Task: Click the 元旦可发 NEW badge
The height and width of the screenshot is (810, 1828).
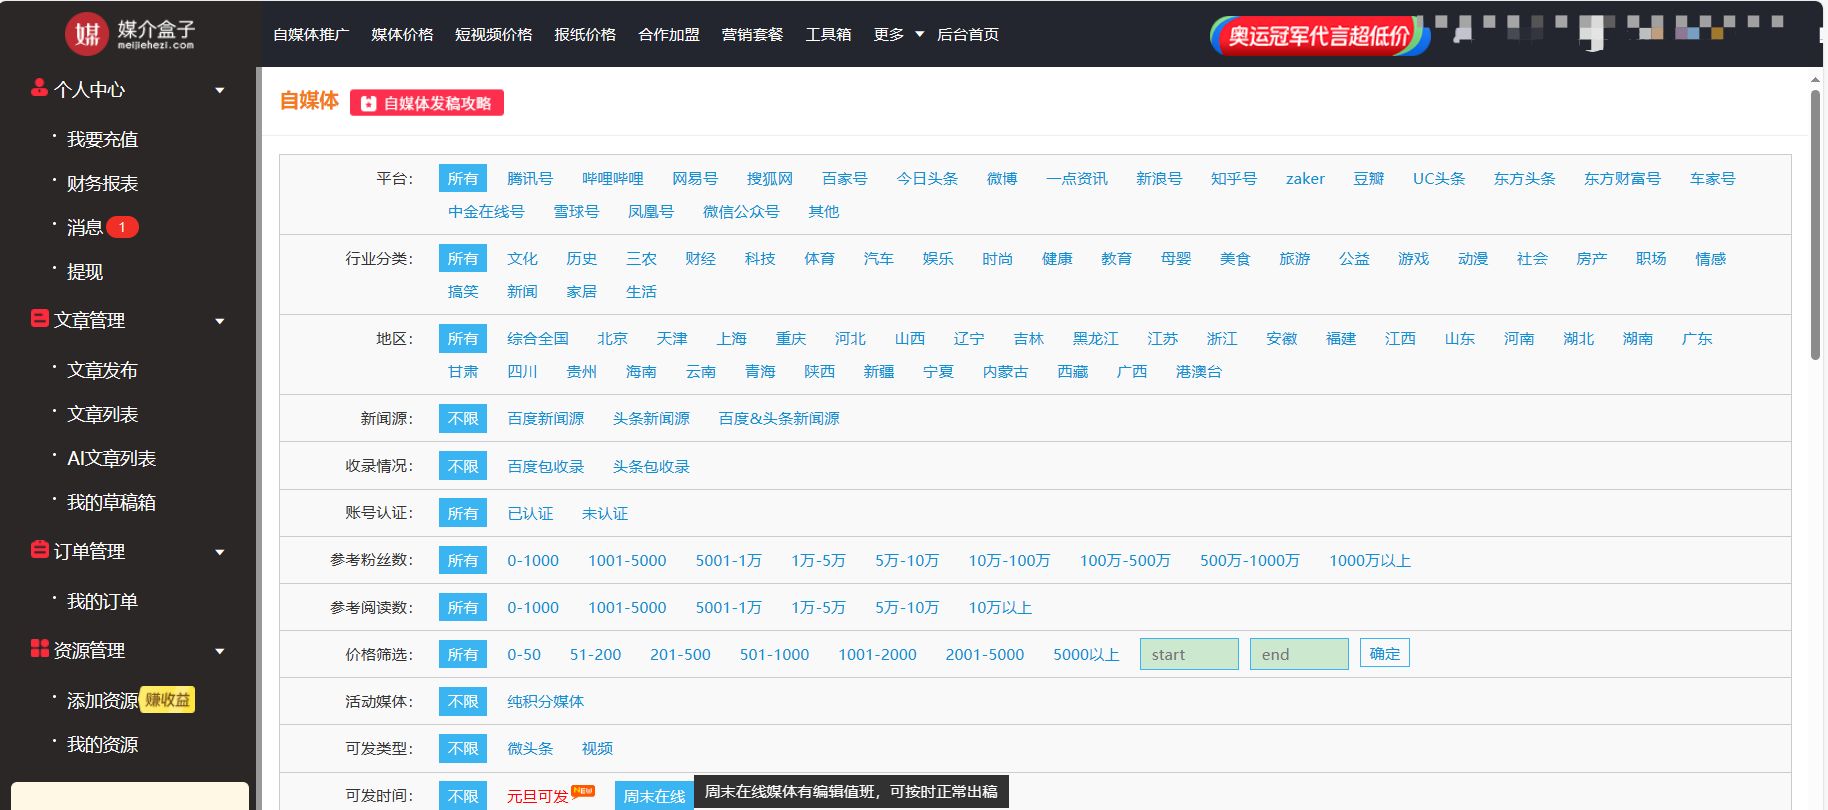Action: coord(583,790)
